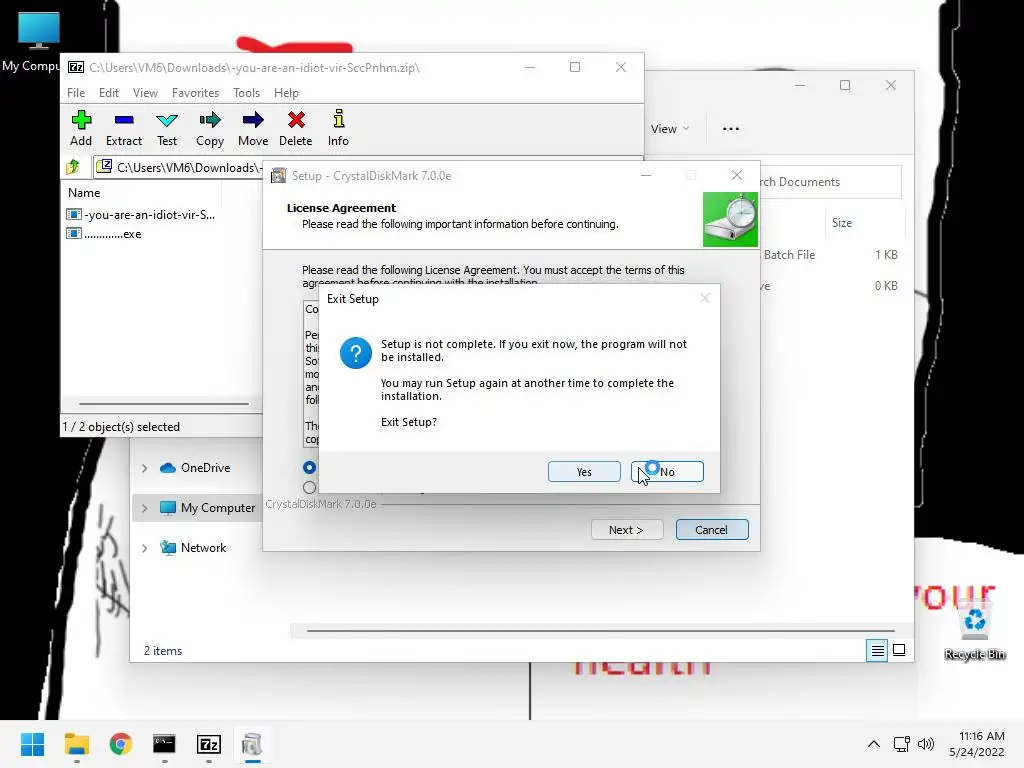Click the setup installer taskbar icon
The height and width of the screenshot is (768, 1024).
click(252, 744)
